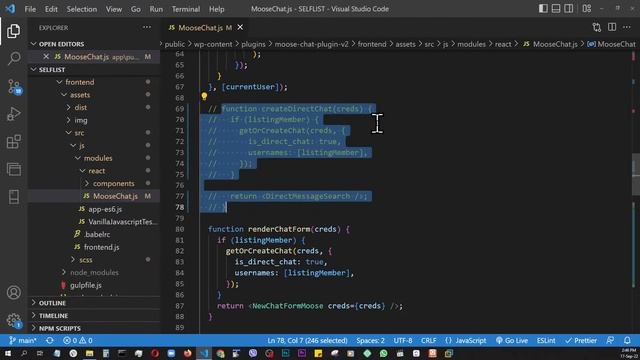Click the Synchronize Changes icon in status bar

coord(50,340)
